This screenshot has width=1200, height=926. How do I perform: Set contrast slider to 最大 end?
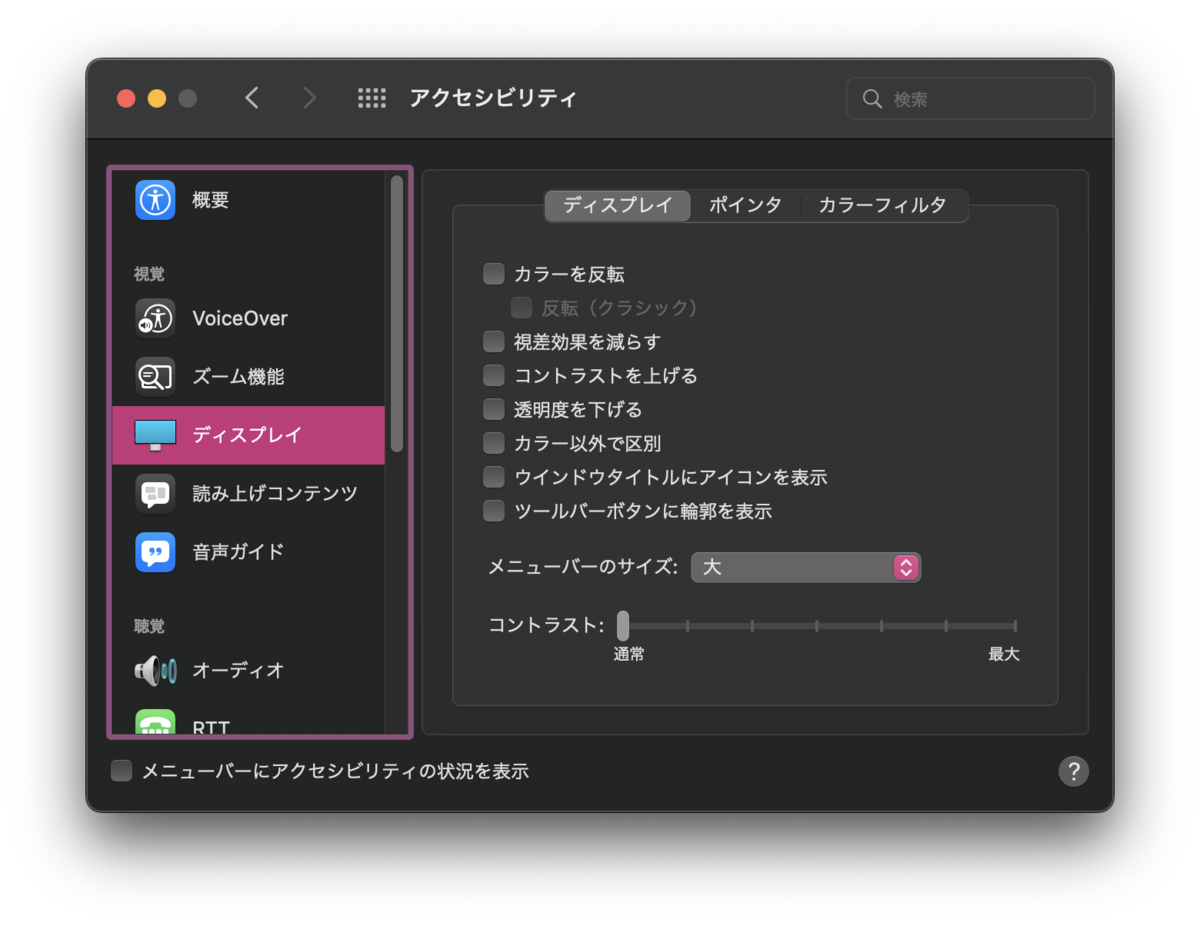point(1015,626)
